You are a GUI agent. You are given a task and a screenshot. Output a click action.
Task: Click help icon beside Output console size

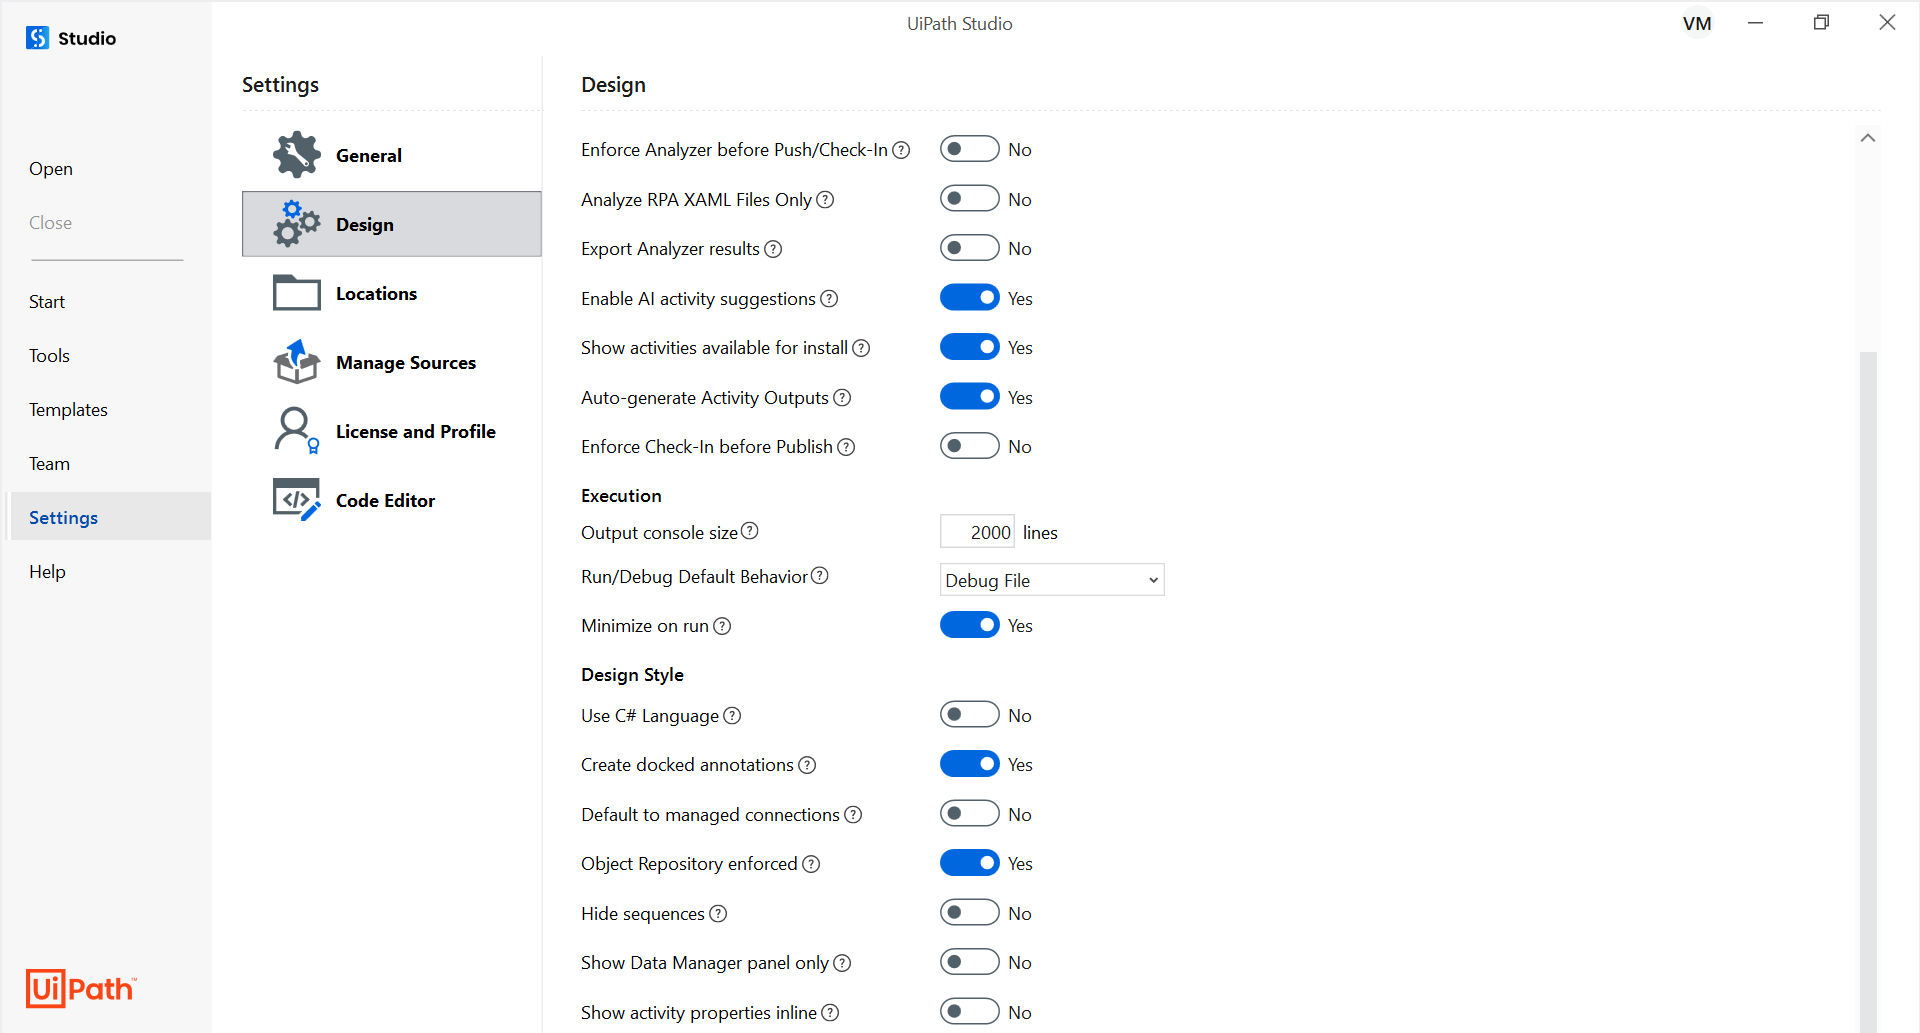pos(750,531)
